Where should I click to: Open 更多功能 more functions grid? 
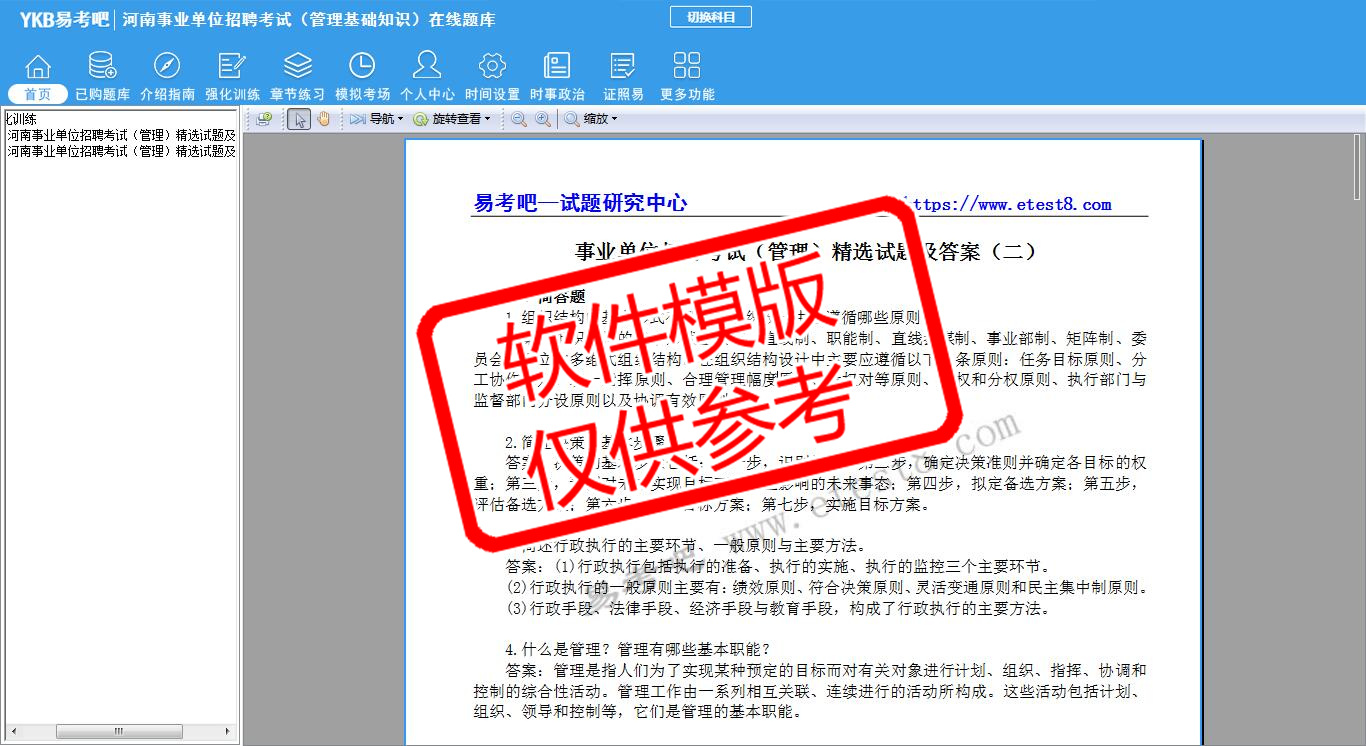[x=687, y=76]
